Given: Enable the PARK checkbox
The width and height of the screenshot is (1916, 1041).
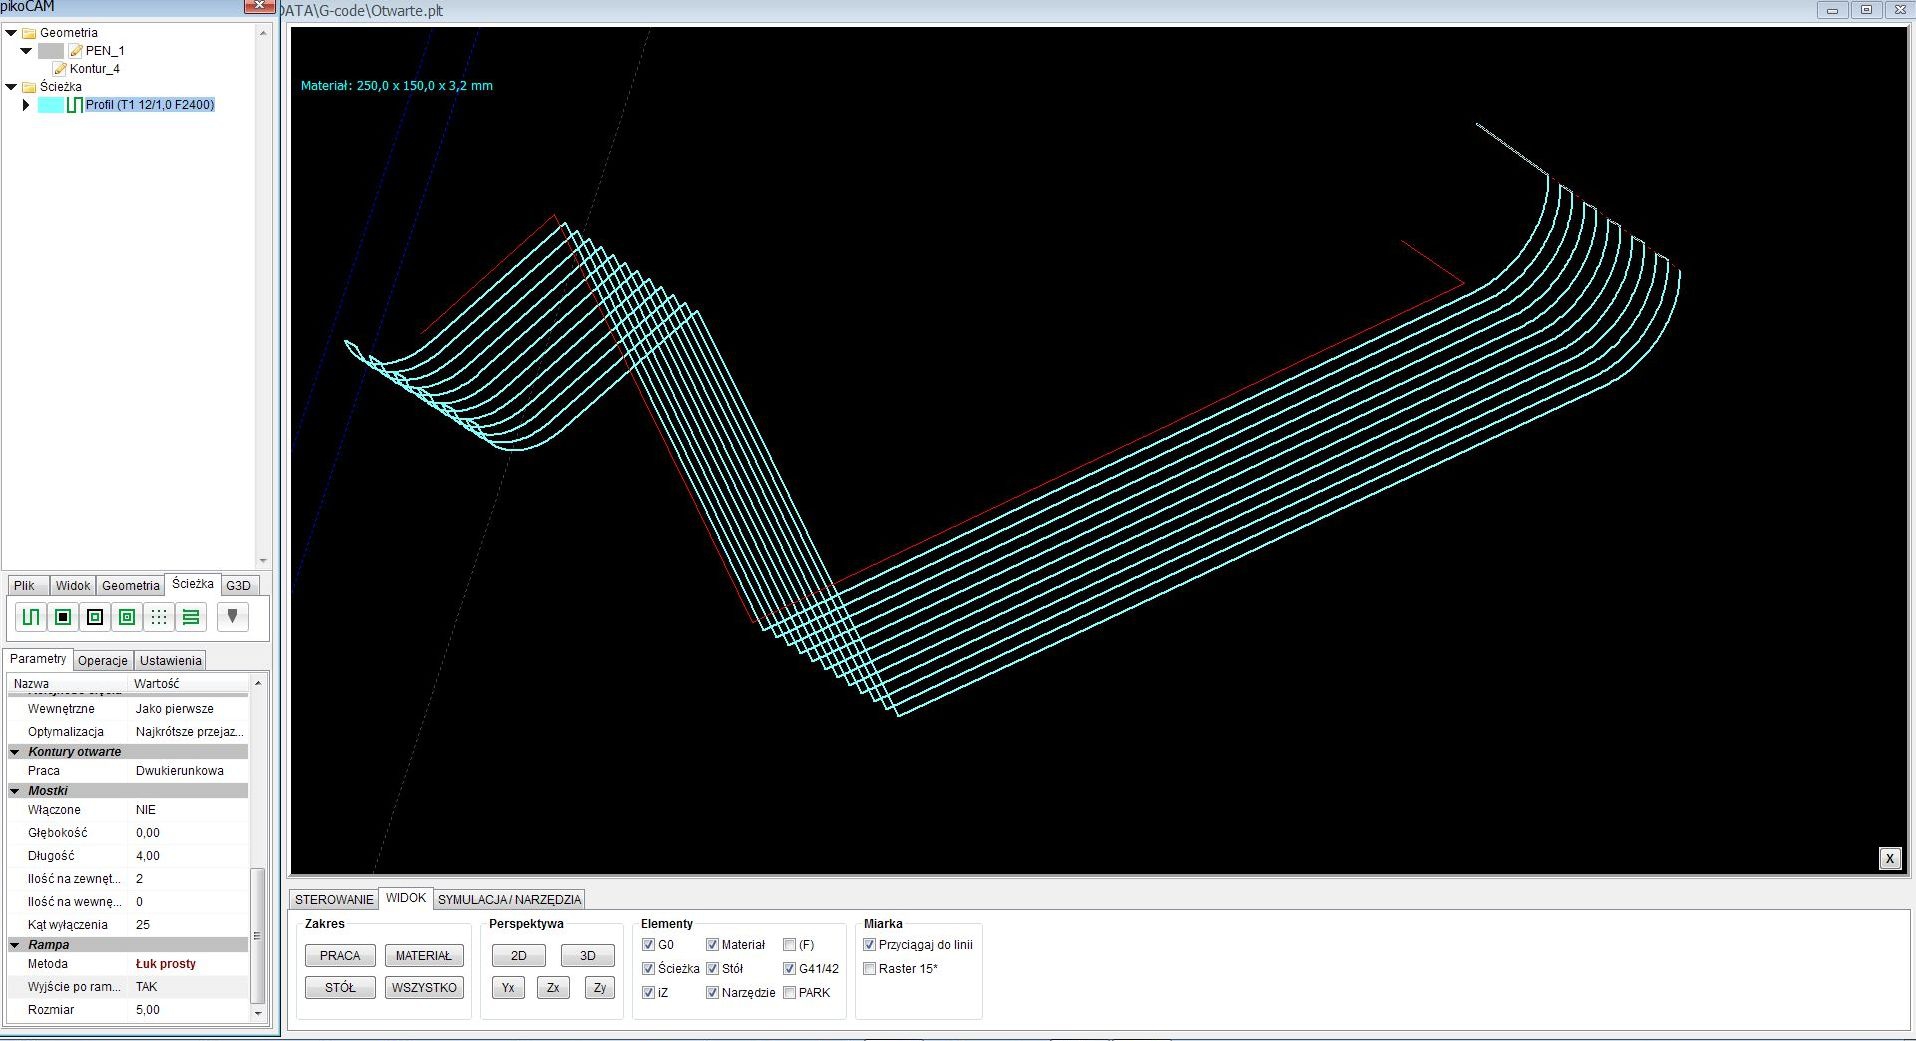Looking at the screenshot, I should click(x=789, y=993).
